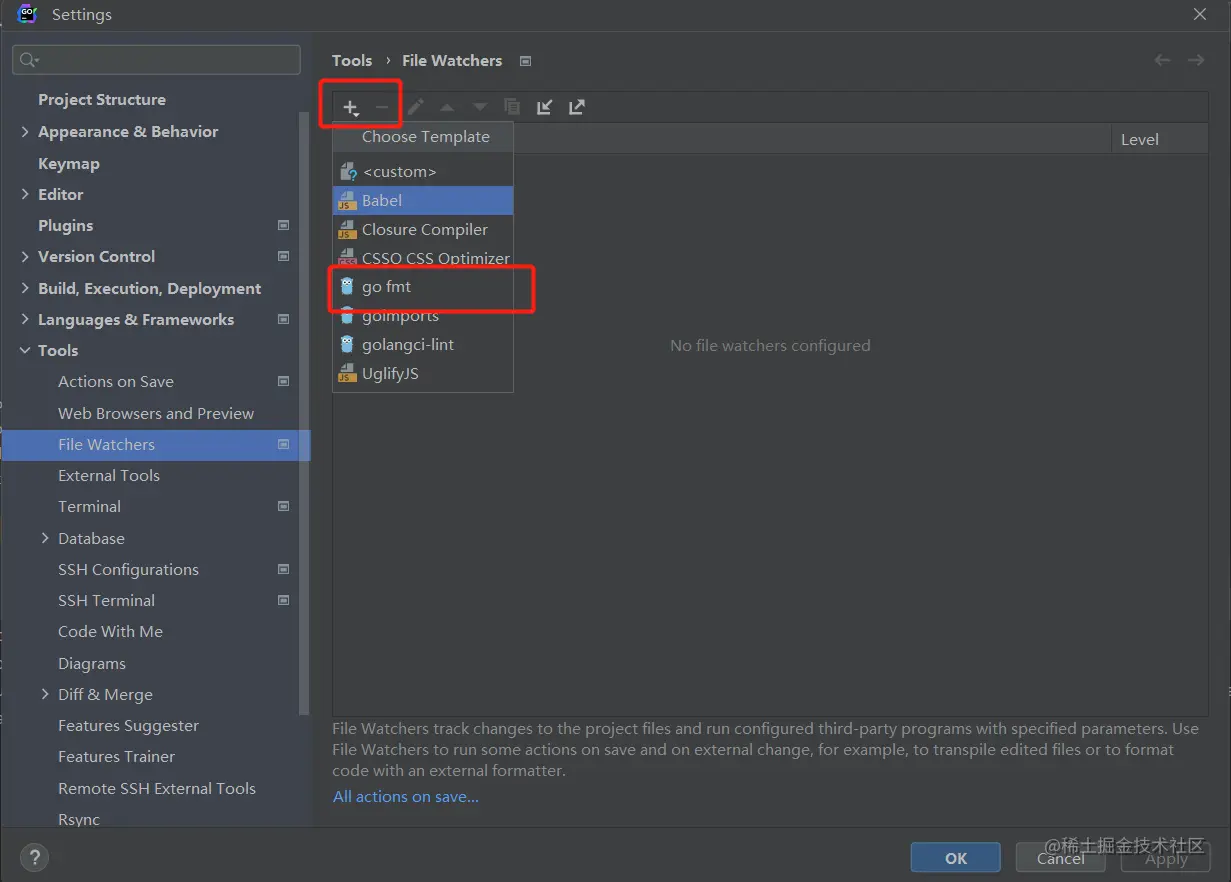
Task: Choose the Babel template
Action: 423,200
